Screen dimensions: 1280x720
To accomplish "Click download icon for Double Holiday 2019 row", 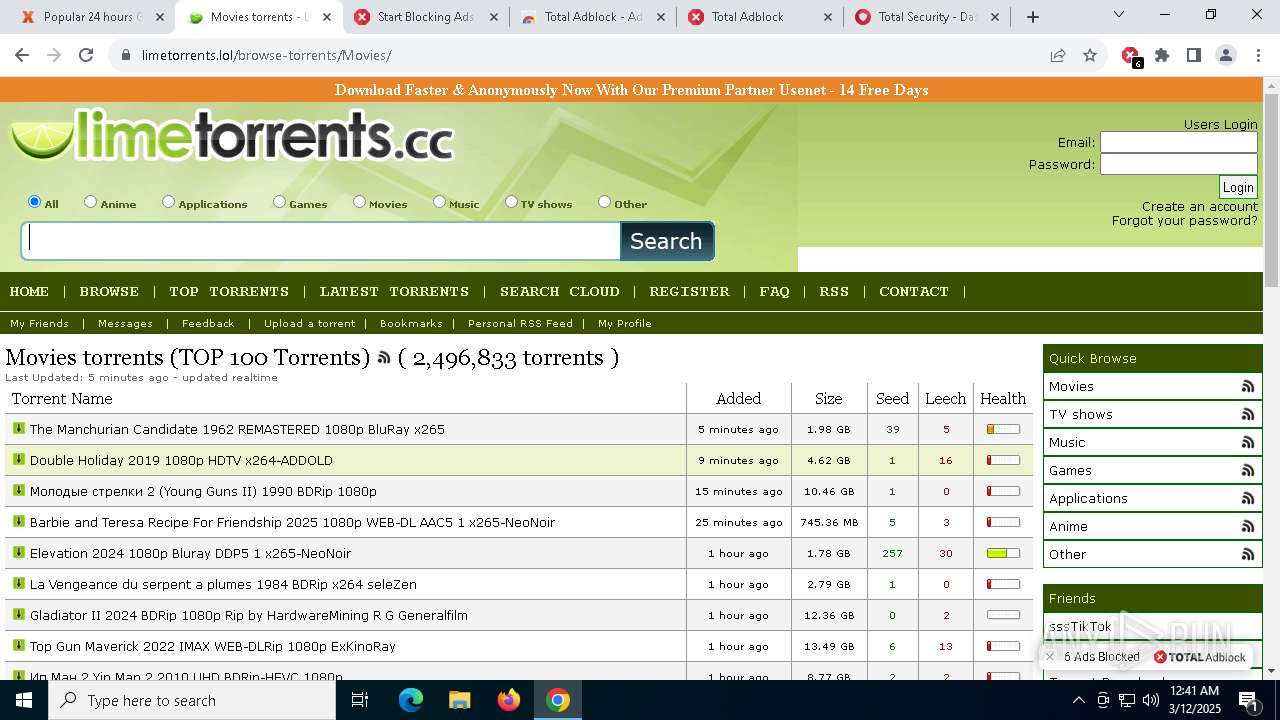I will (18, 459).
